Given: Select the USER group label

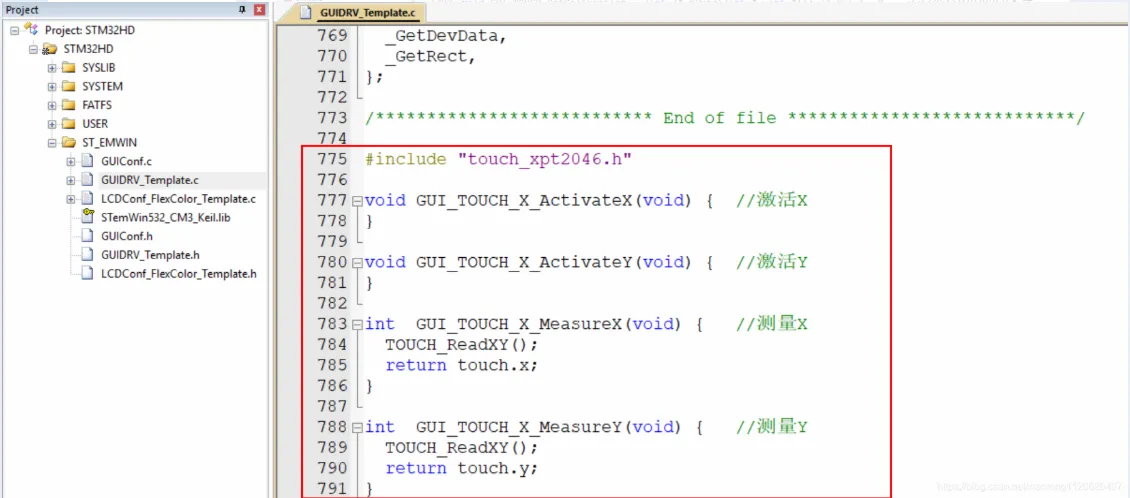Looking at the screenshot, I should tap(95, 124).
